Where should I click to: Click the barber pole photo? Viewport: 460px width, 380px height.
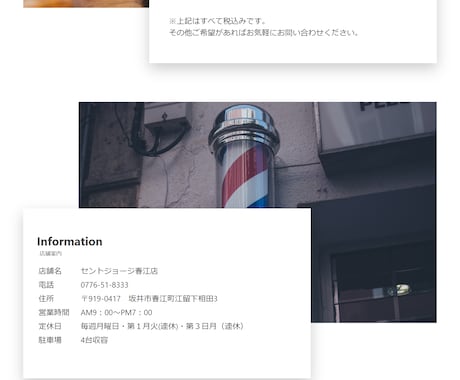pos(258,155)
